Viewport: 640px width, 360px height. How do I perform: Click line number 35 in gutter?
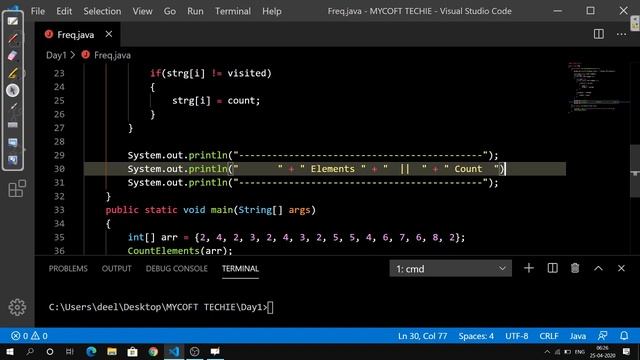click(x=59, y=237)
